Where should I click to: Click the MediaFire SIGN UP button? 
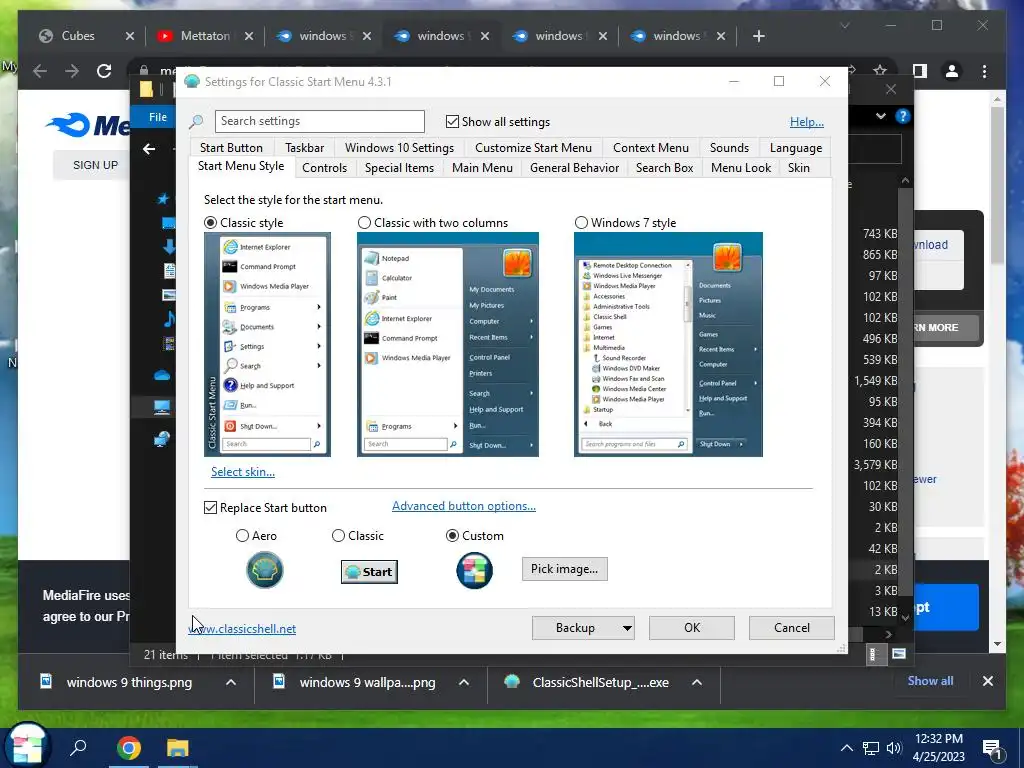(95, 165)
